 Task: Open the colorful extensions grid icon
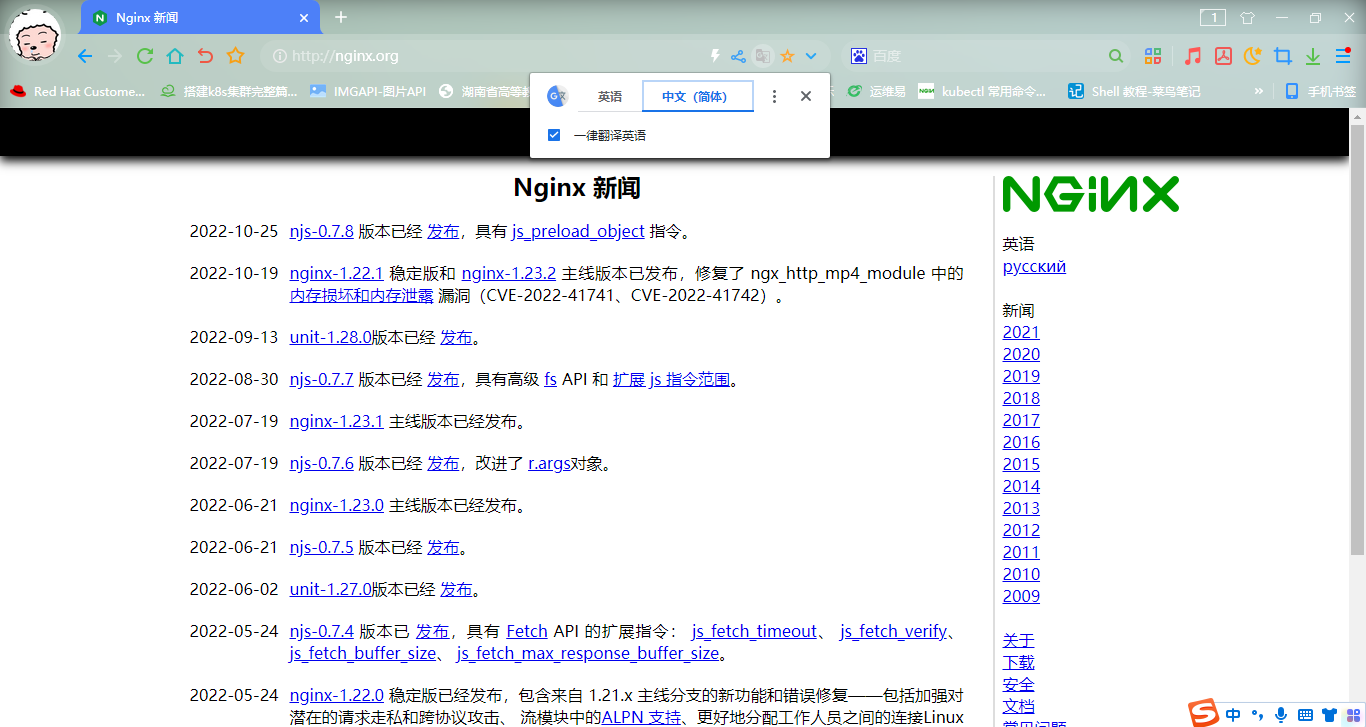point(1153,56)
